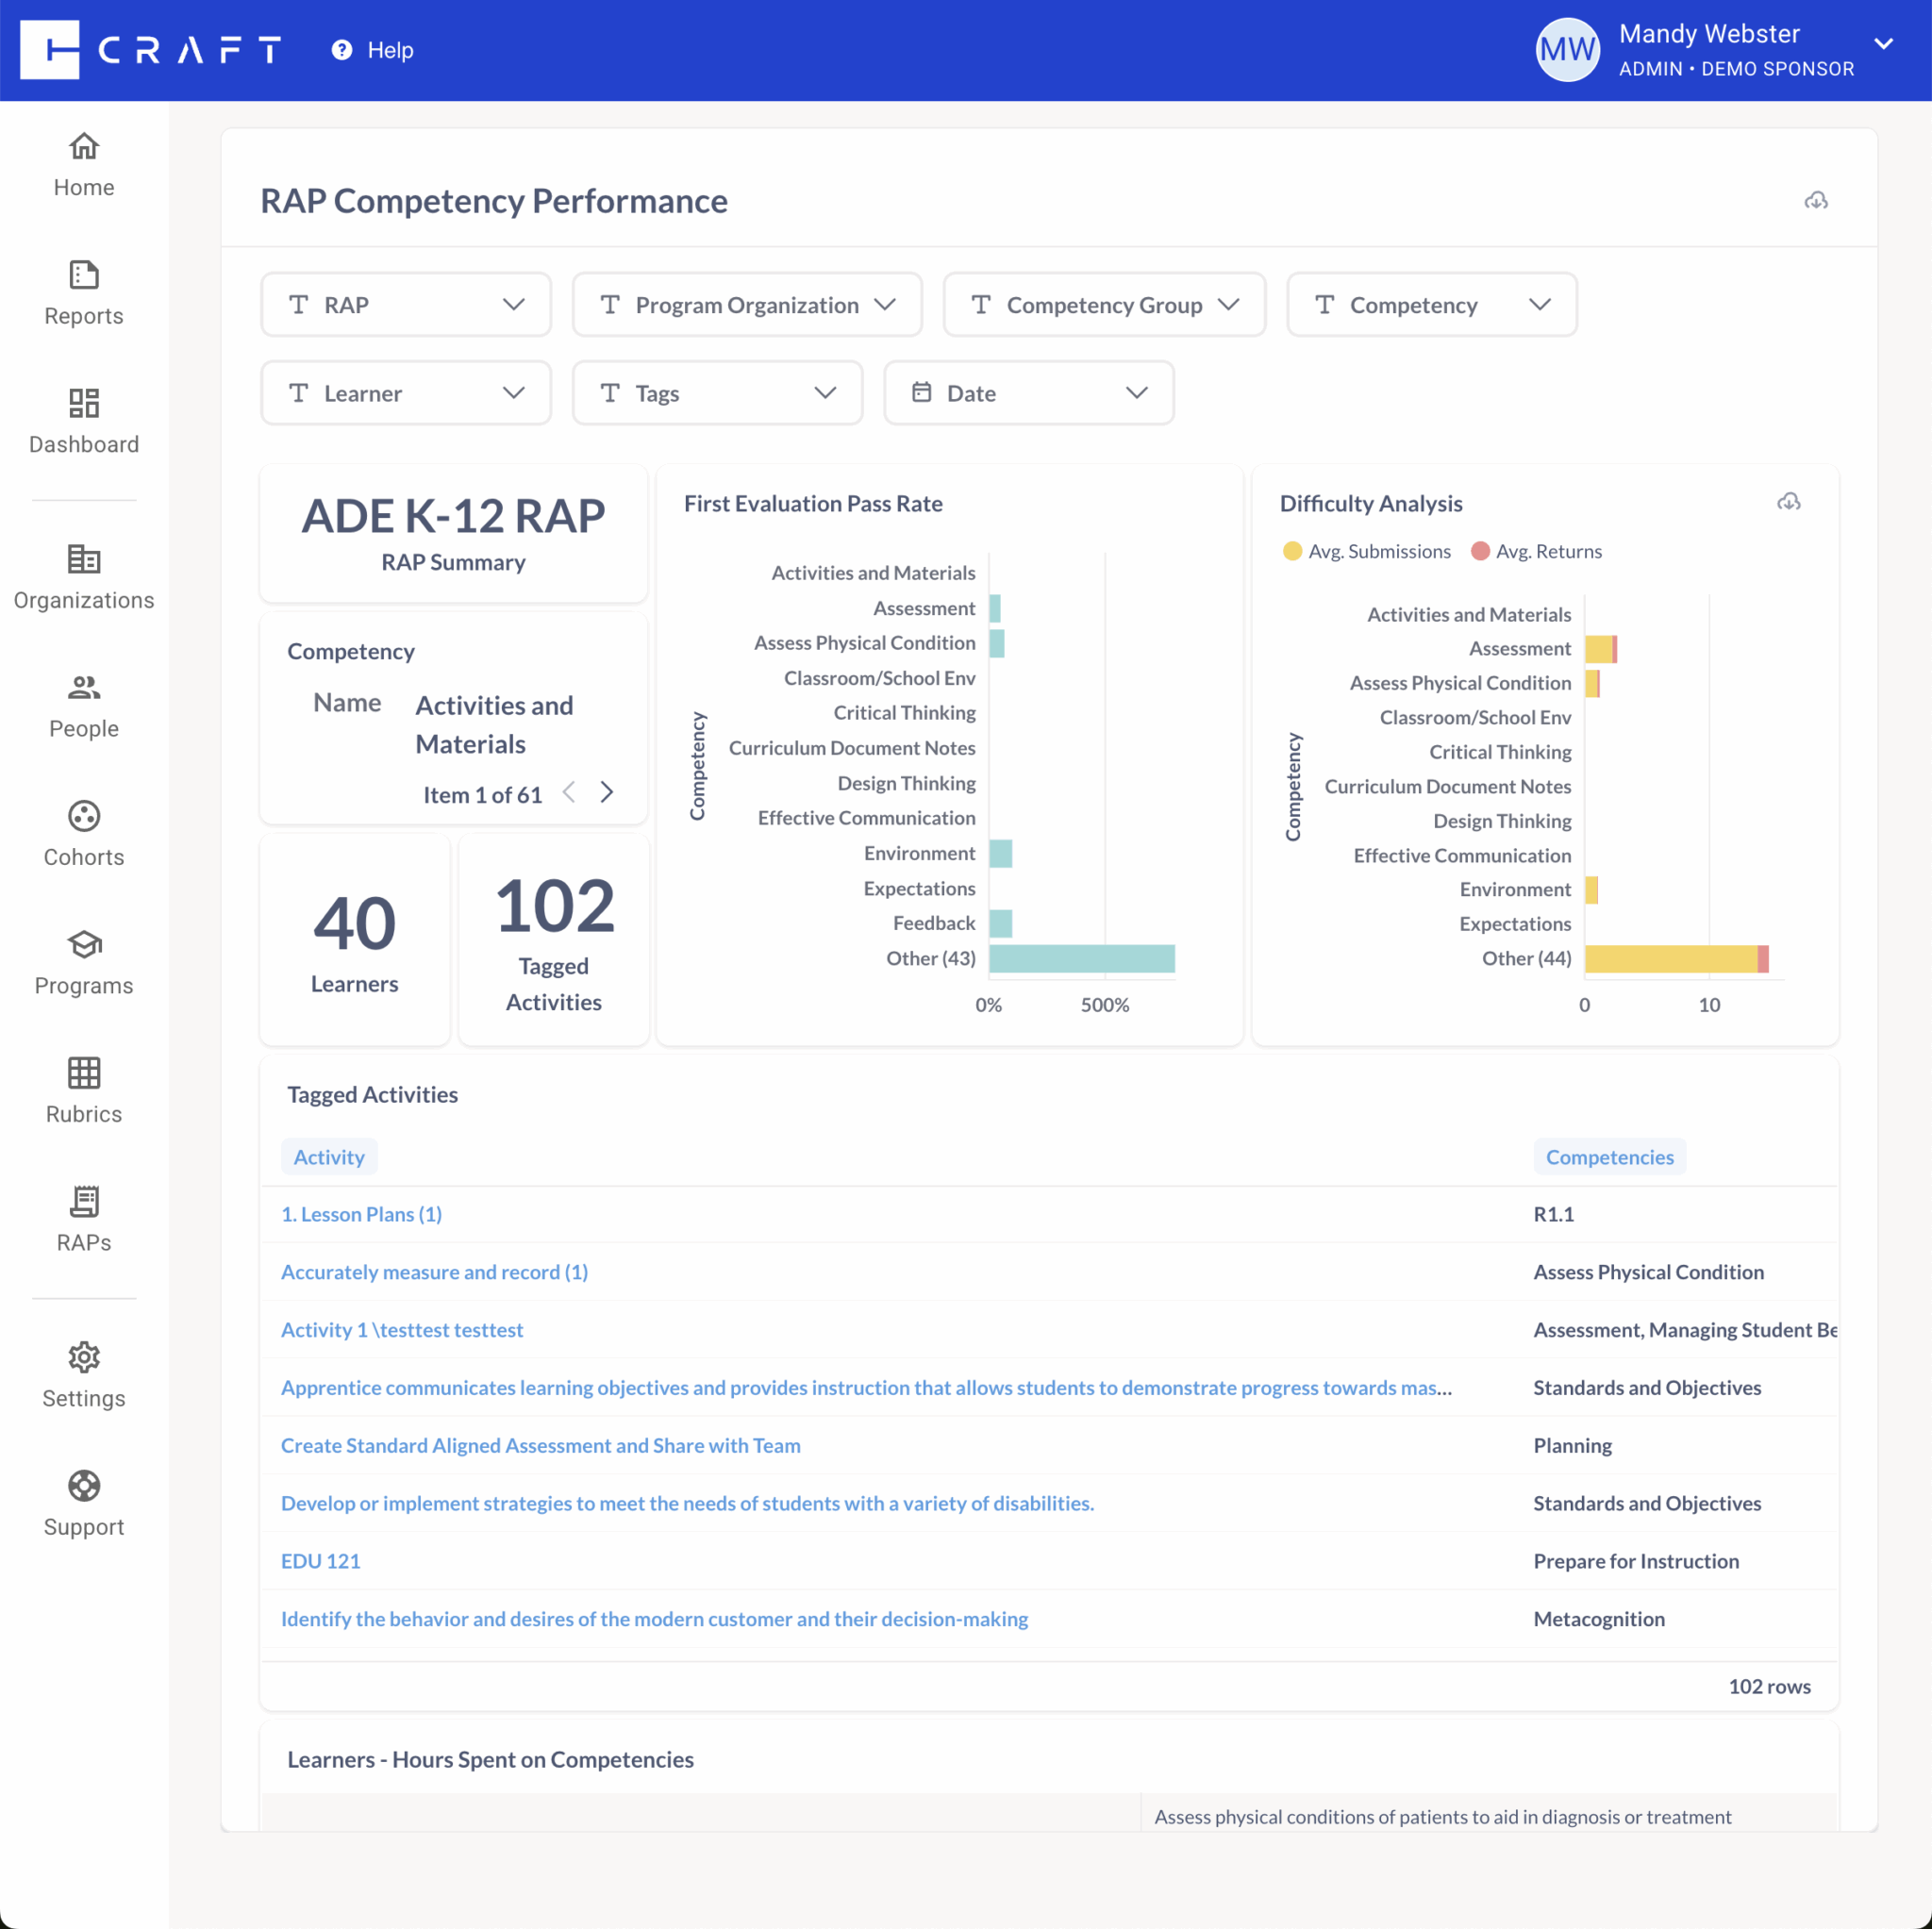Open Programs in the sidebar
The image size is (1932, 1929).
[x=84, y=963]
